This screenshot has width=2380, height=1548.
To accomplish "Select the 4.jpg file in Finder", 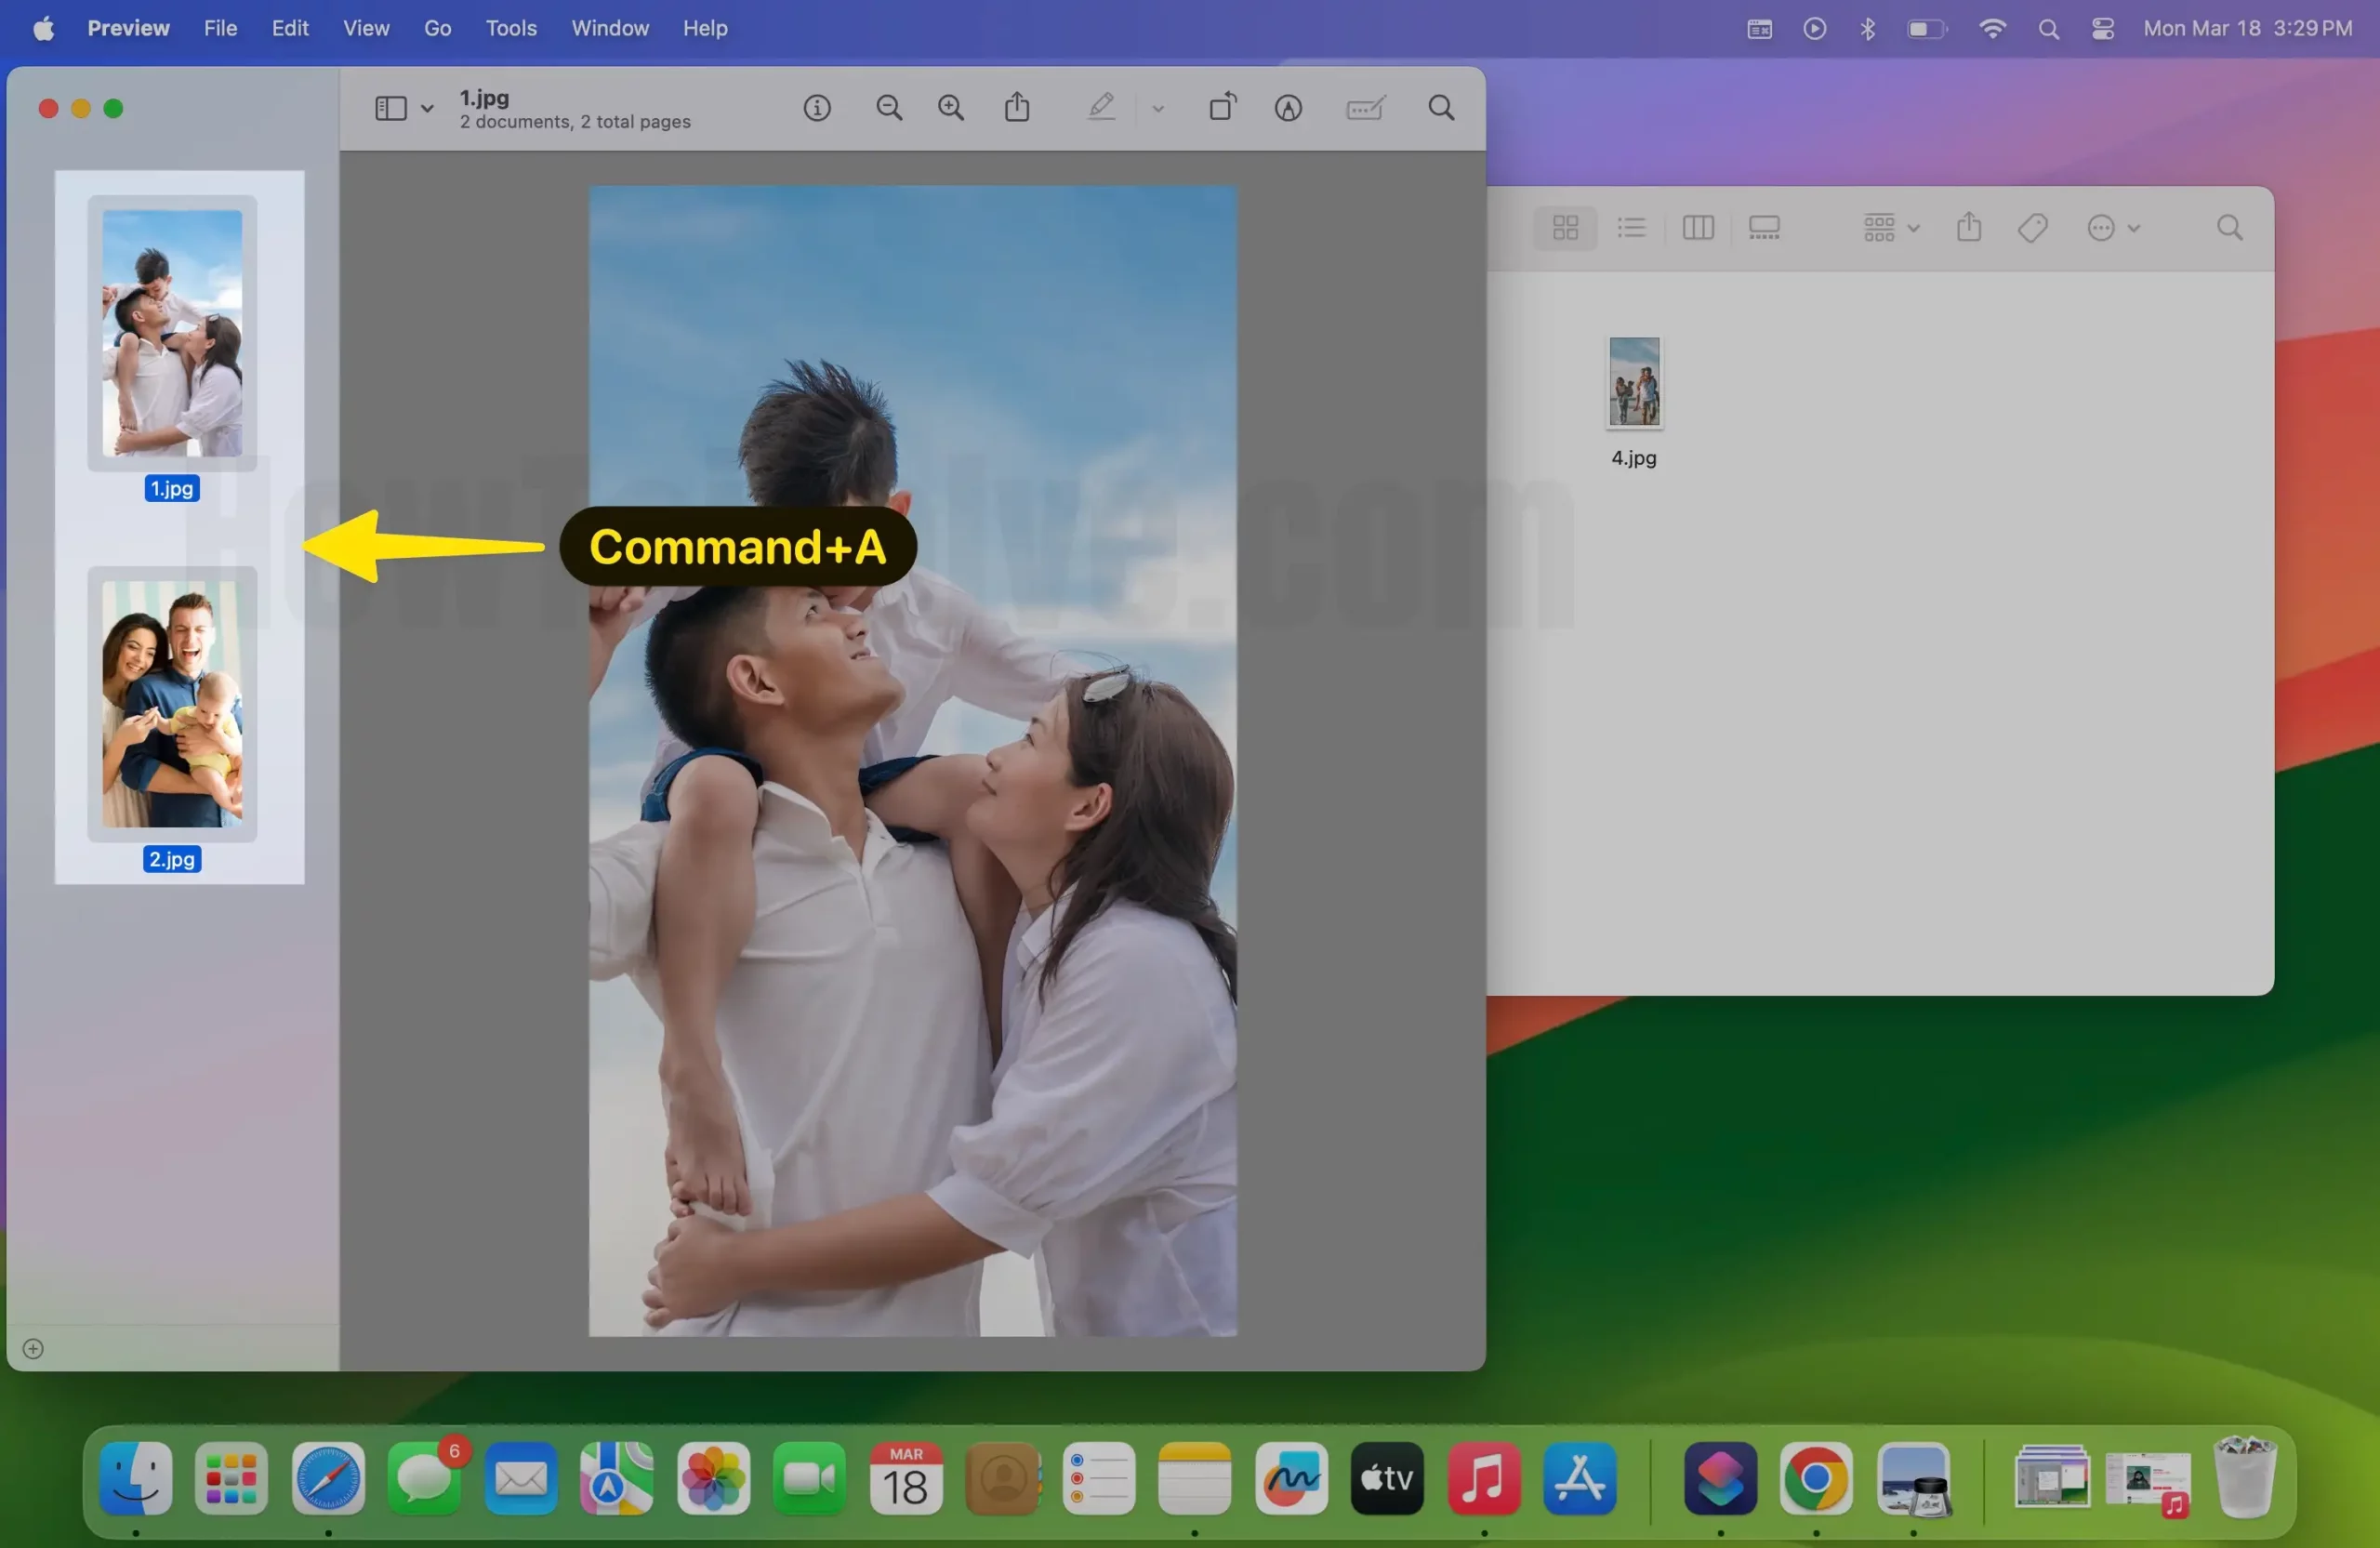I will coord(1634,383).
